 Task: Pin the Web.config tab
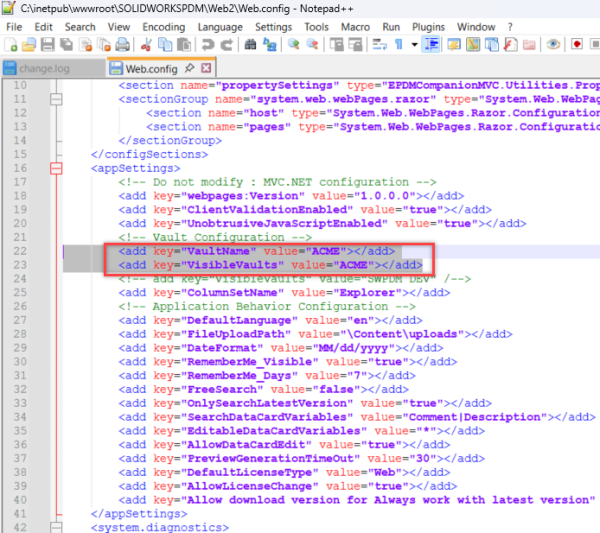[x=191, y=68]
